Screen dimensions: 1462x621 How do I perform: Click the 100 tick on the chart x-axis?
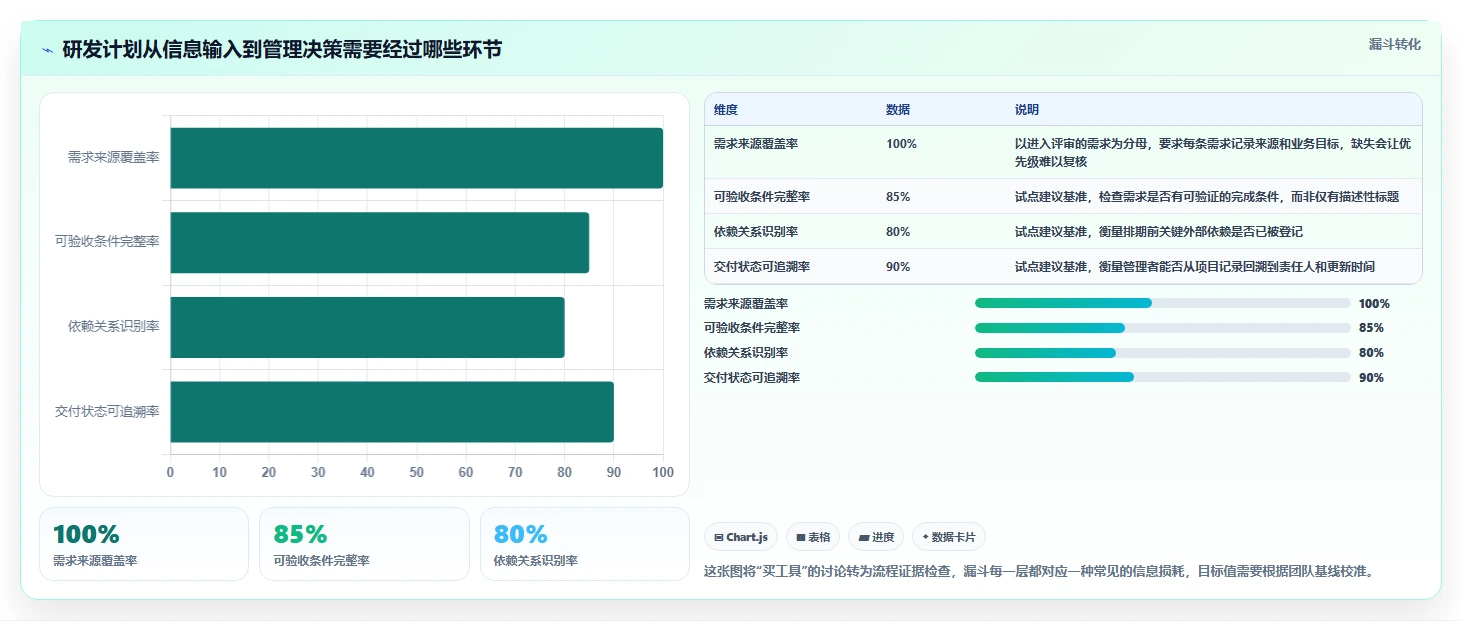(663, 472)
